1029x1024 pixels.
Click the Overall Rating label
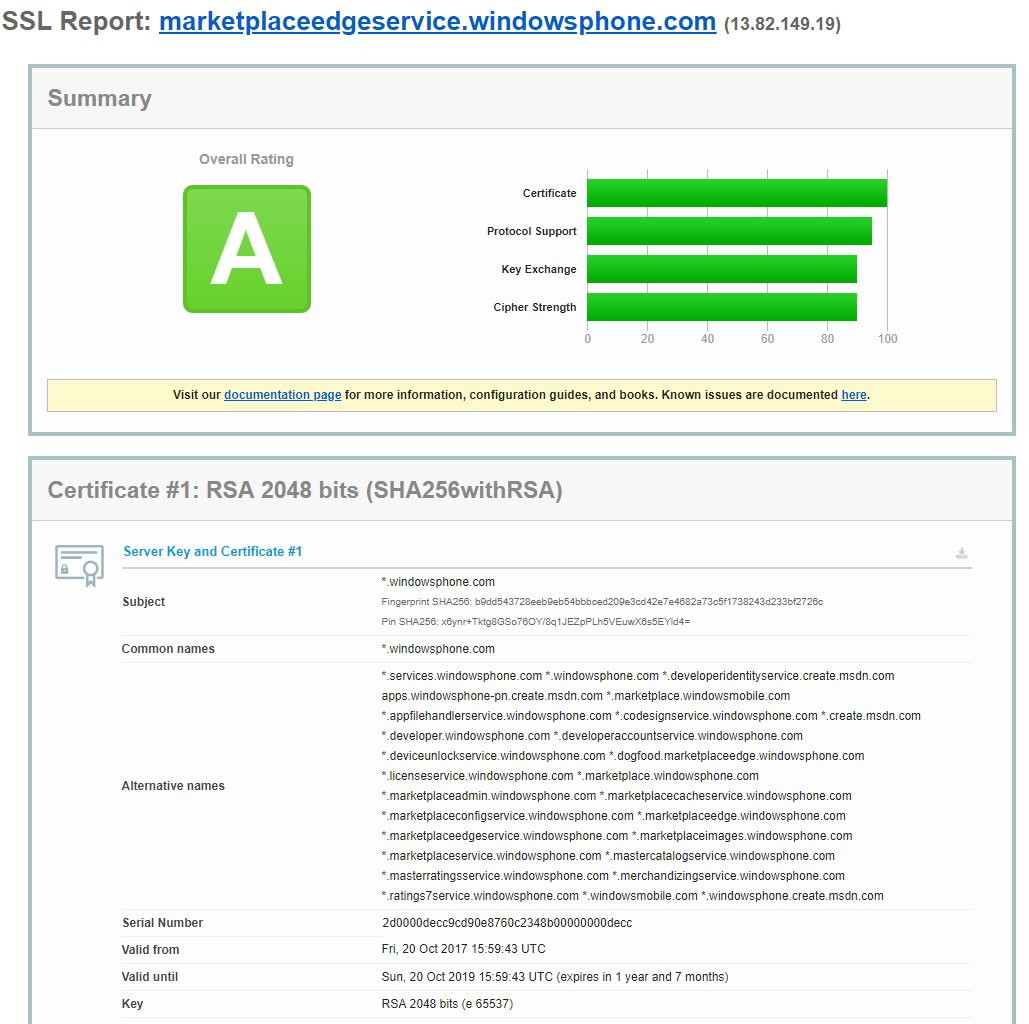pos(246,159)
